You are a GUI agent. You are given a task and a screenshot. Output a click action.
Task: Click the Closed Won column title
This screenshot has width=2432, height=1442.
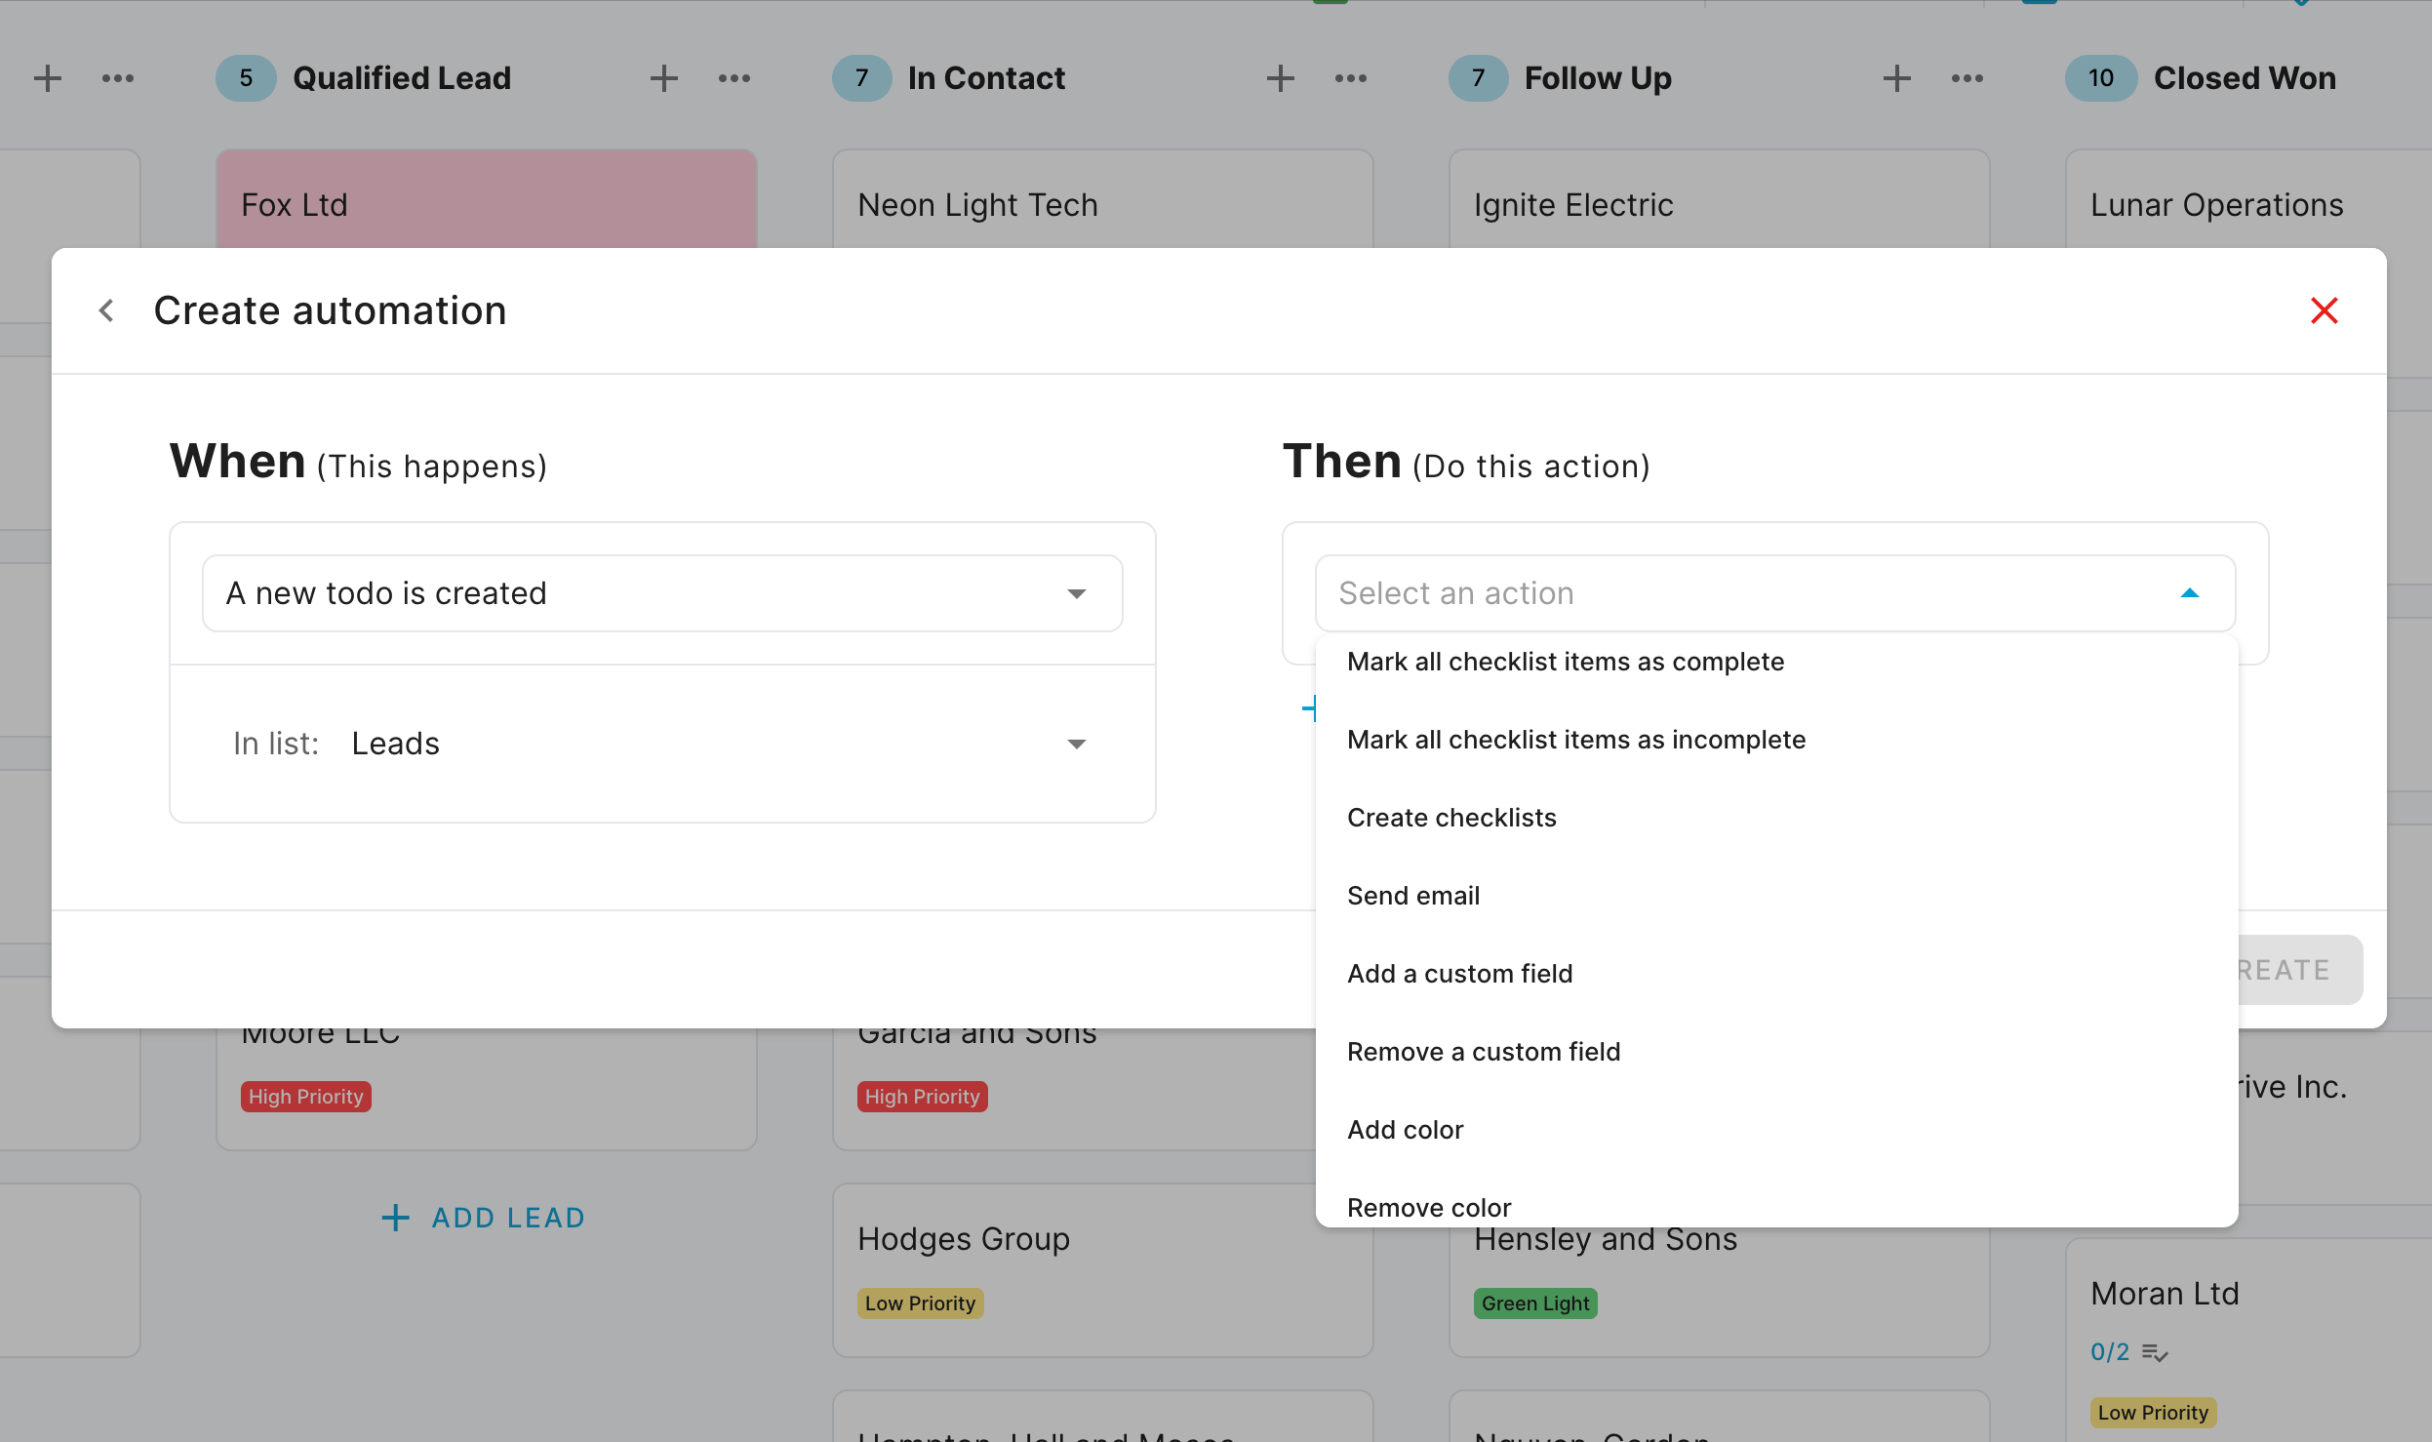pos(2244,78)
